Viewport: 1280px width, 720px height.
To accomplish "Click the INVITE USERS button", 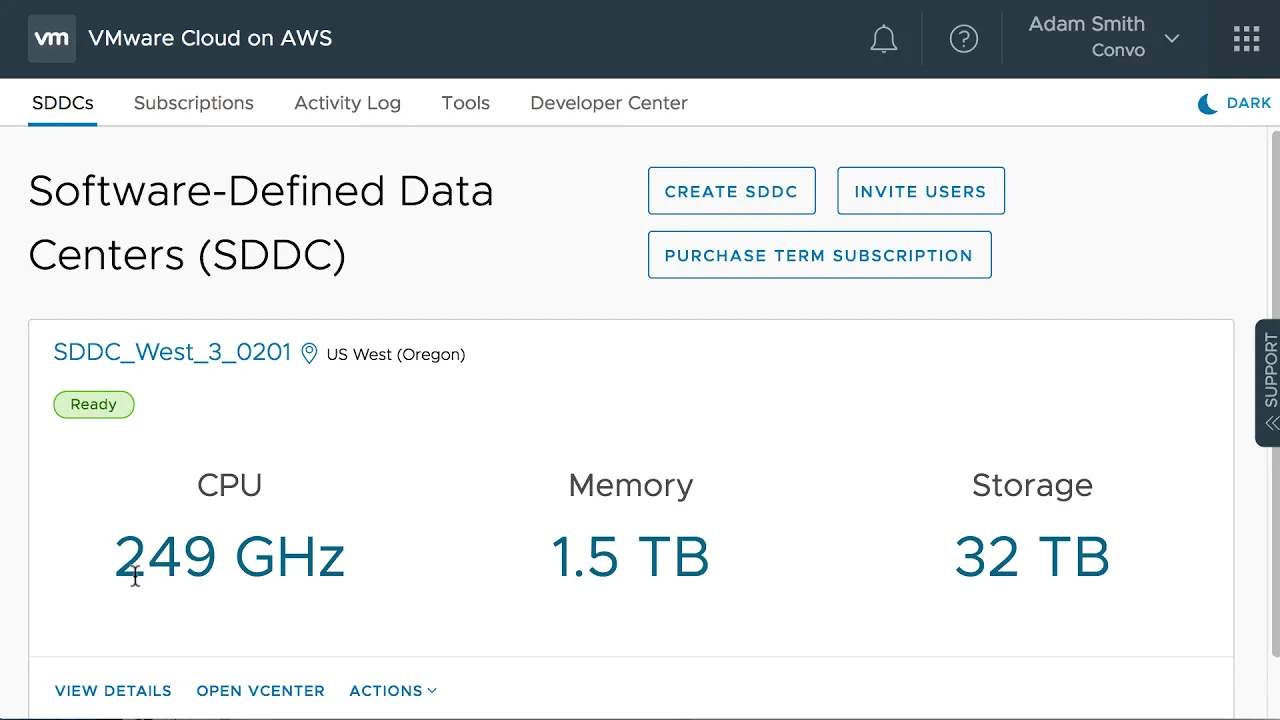I will (x=921, y=191).
